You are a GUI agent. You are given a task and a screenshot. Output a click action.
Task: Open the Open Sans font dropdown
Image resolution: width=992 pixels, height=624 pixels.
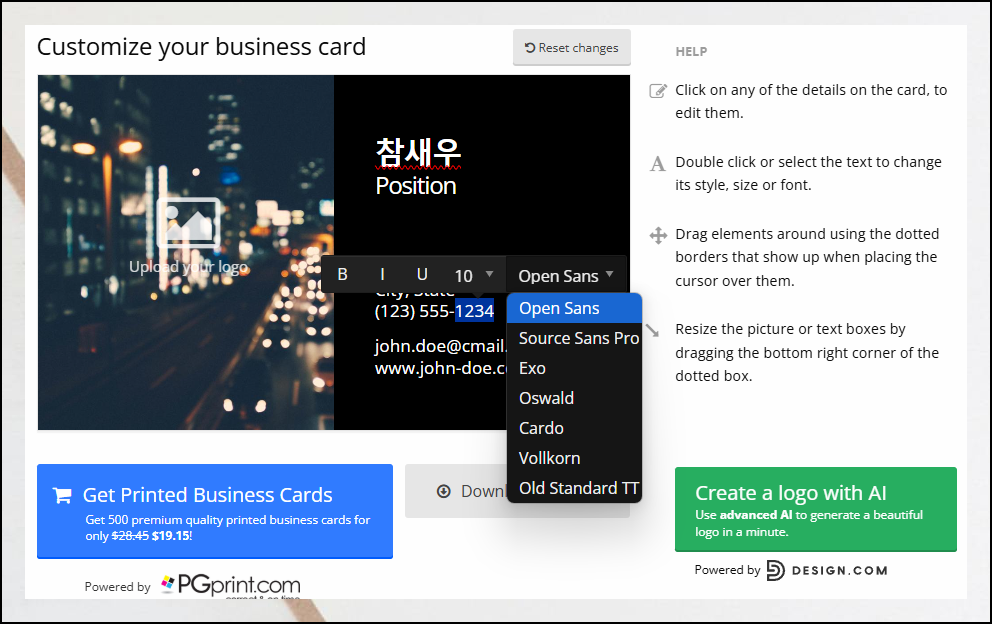566,275
